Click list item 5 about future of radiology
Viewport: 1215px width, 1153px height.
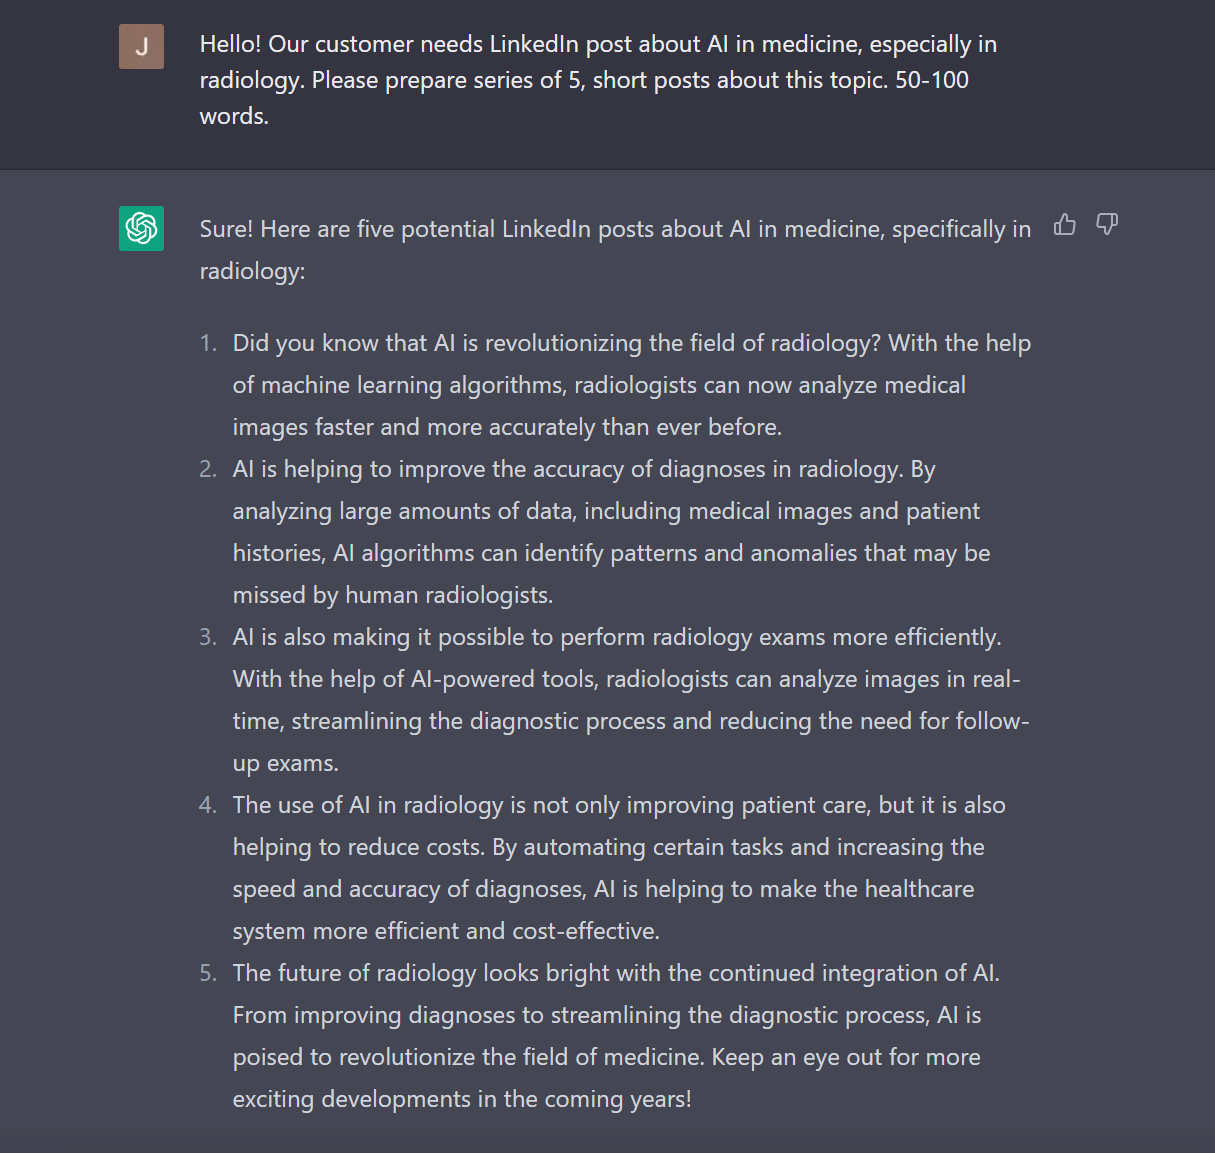[x=616, y=1036]
